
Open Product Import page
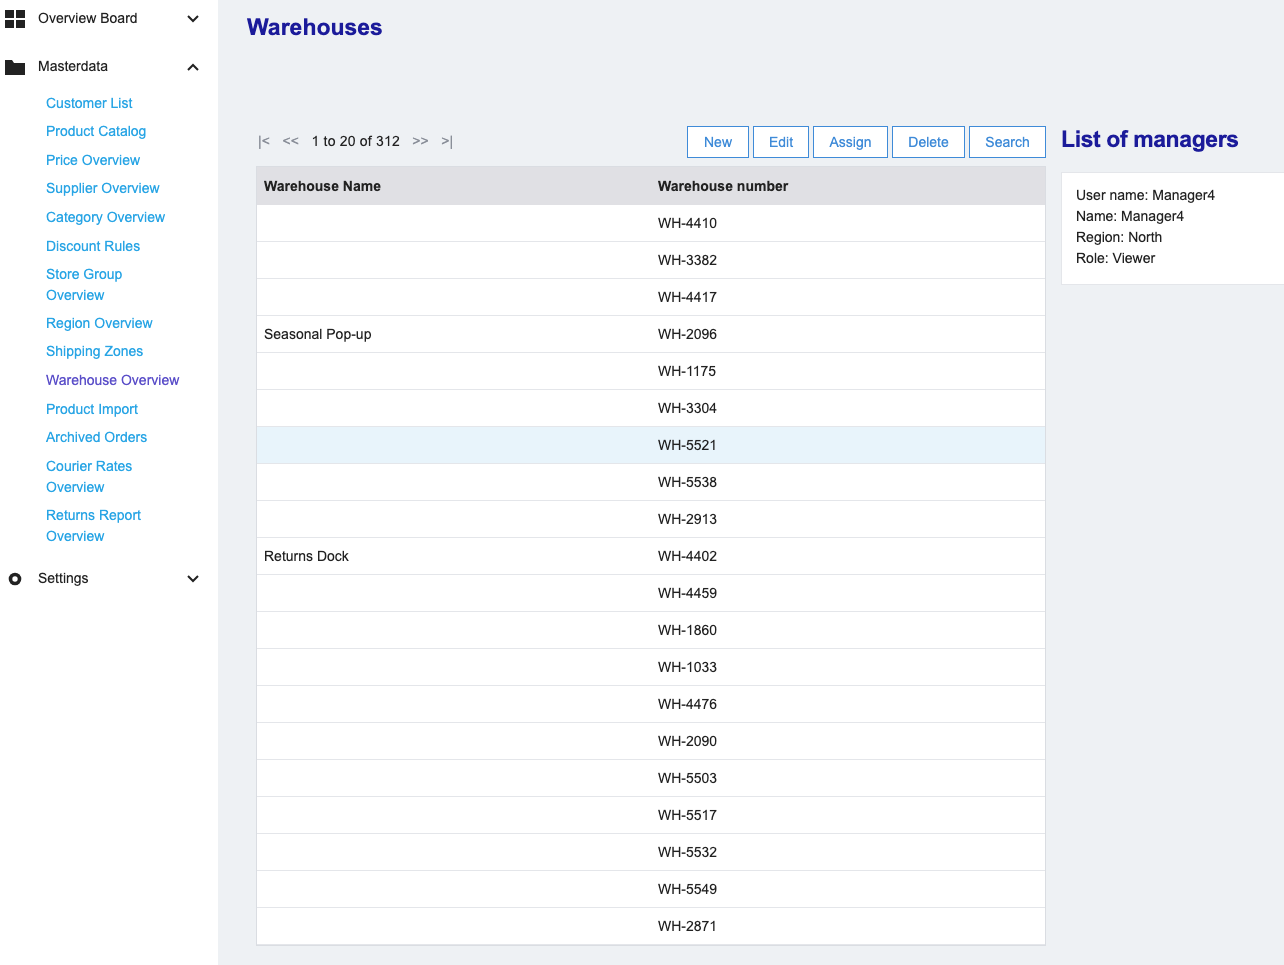[x=92, y=409]
